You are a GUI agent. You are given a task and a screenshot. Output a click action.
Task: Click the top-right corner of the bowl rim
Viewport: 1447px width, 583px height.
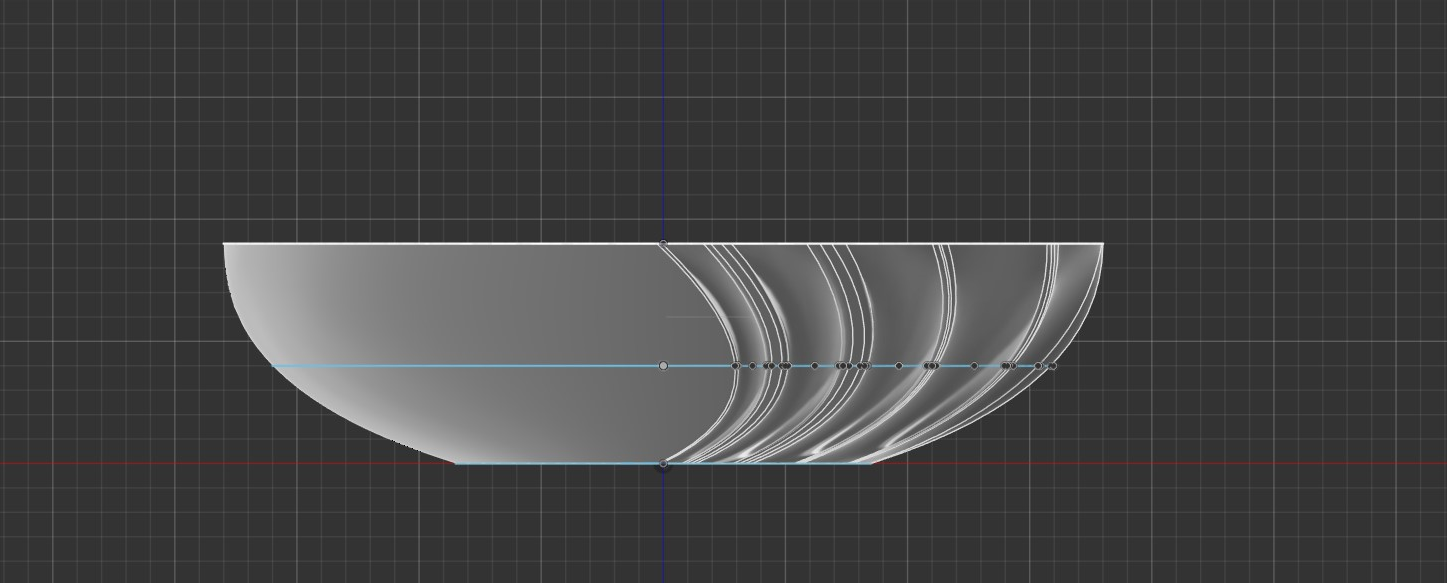(1103, 243)
